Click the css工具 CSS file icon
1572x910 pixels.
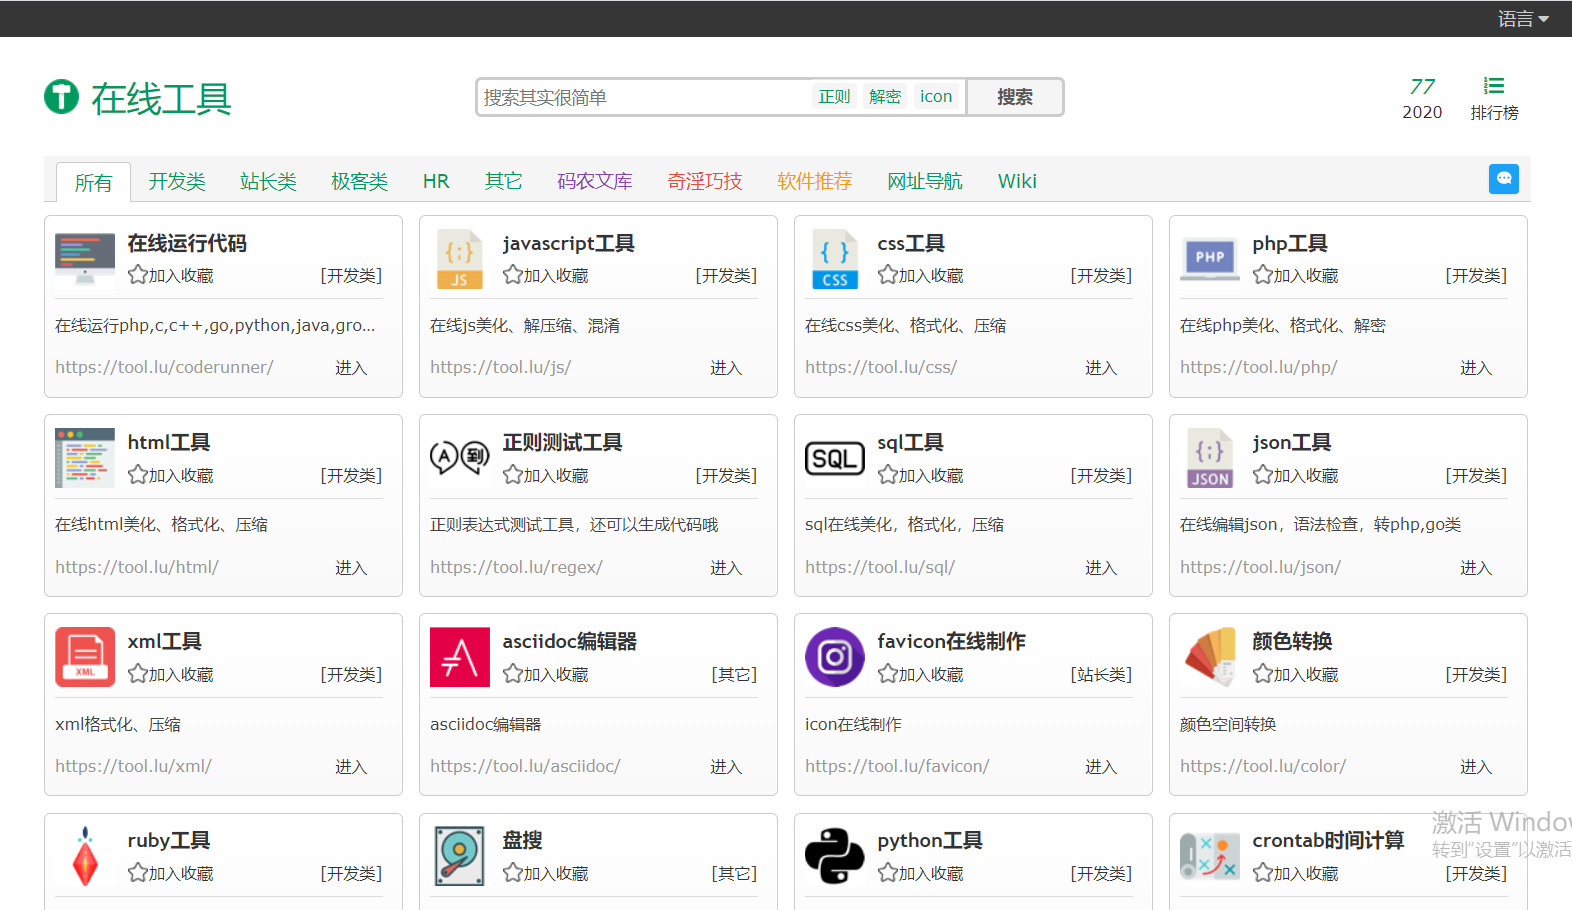coord(835,259)
